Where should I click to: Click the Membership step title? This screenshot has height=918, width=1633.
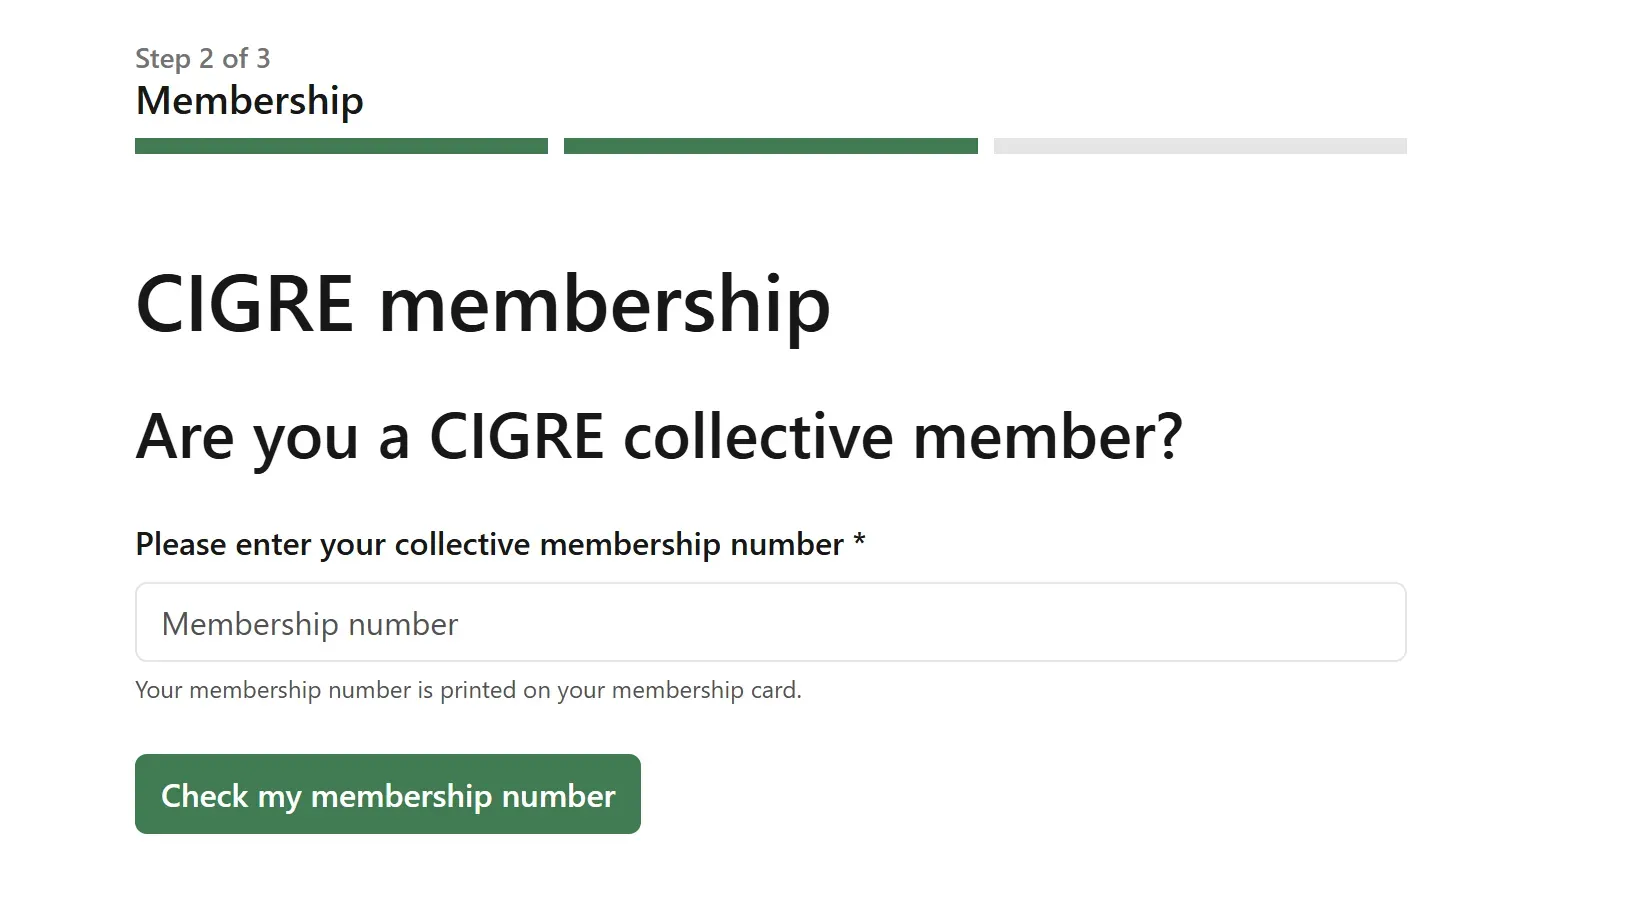click(x=250, y=101)
